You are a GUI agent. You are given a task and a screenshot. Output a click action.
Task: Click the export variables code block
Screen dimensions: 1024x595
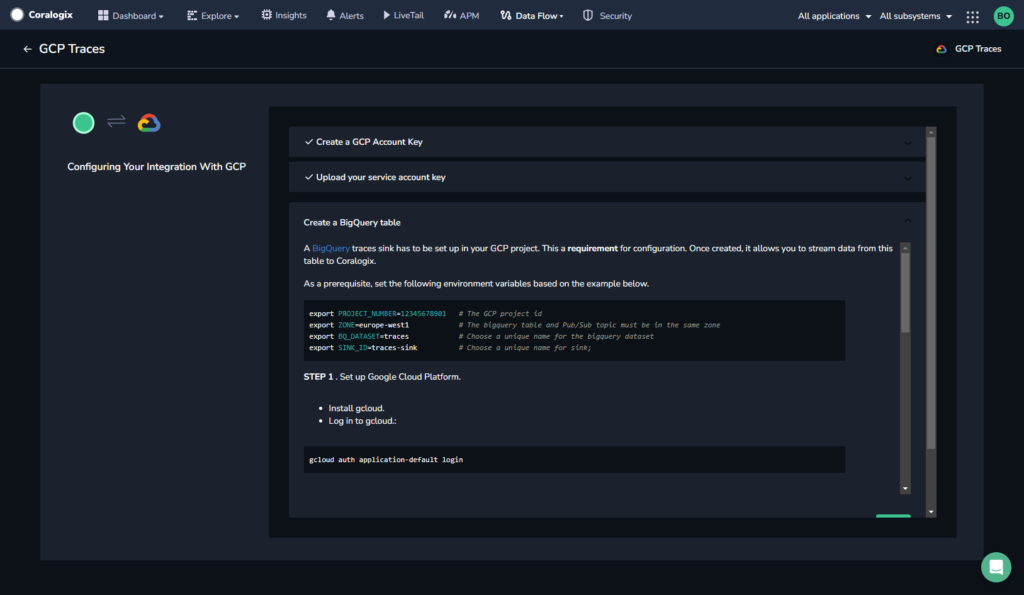click(x=574, y=330)
